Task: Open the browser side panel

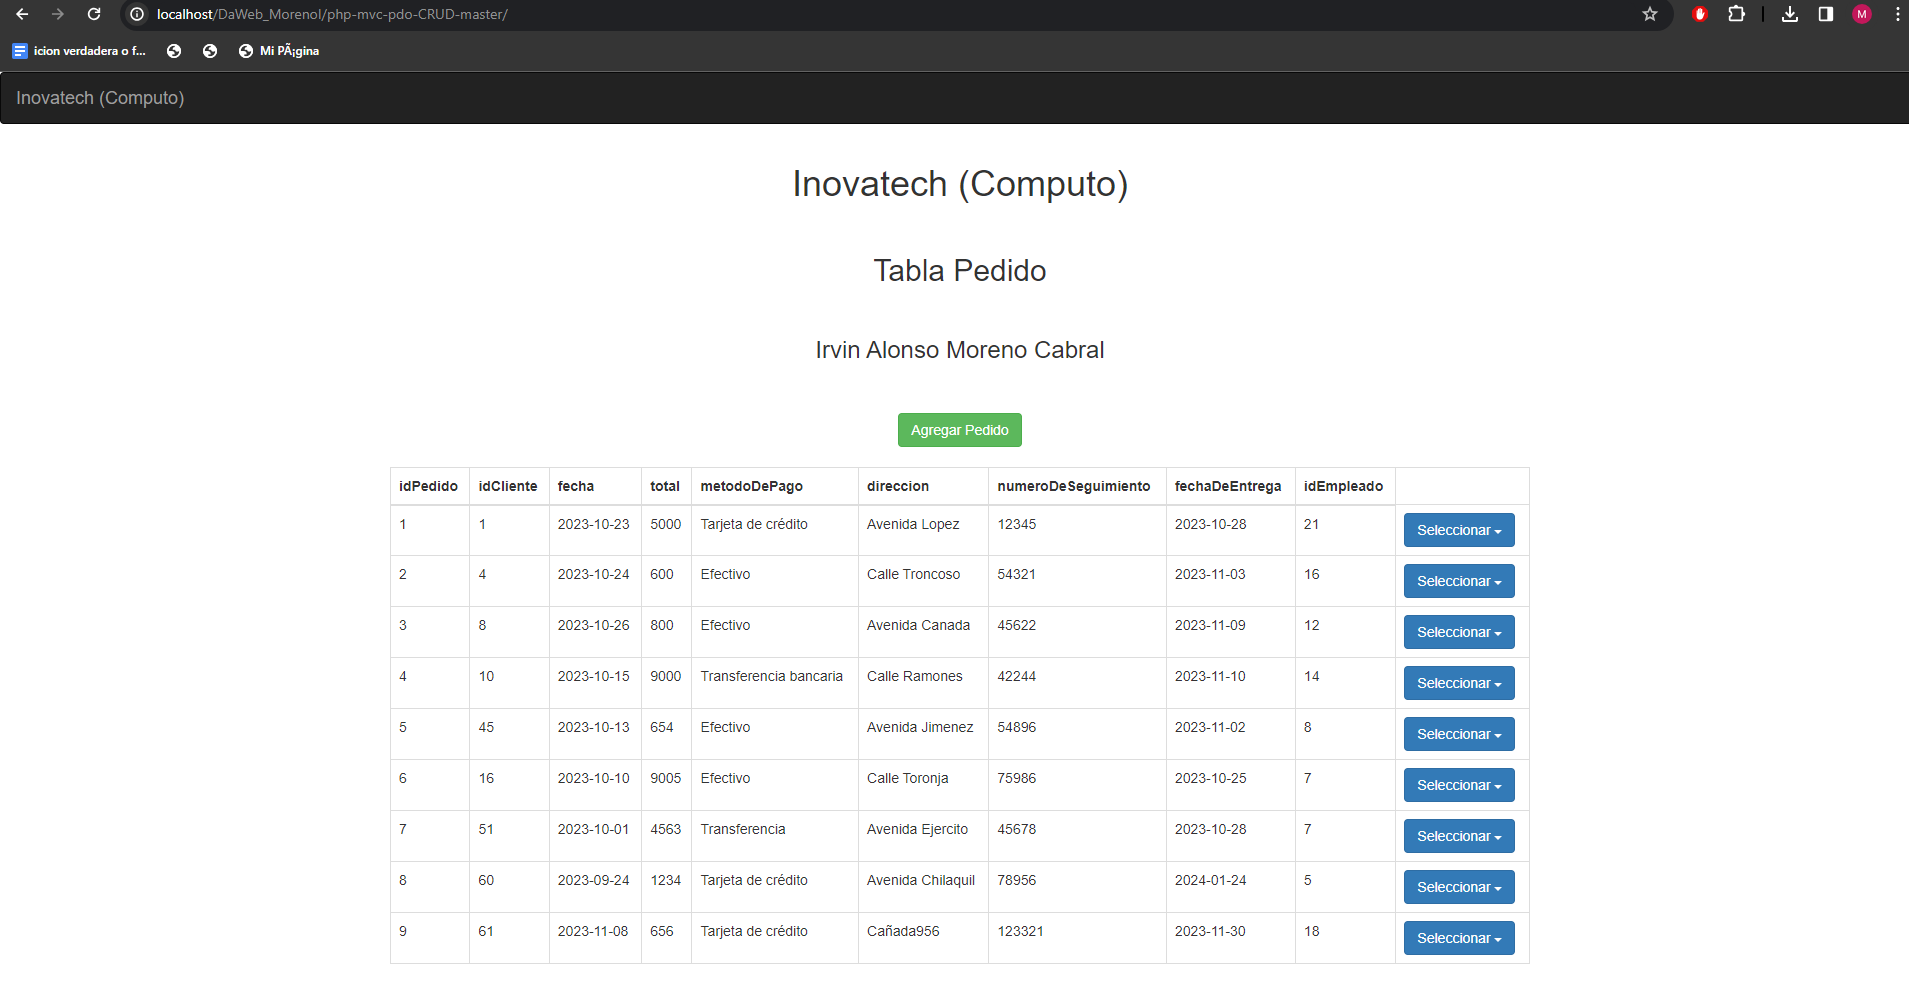Action: [x=1826, y=14]
